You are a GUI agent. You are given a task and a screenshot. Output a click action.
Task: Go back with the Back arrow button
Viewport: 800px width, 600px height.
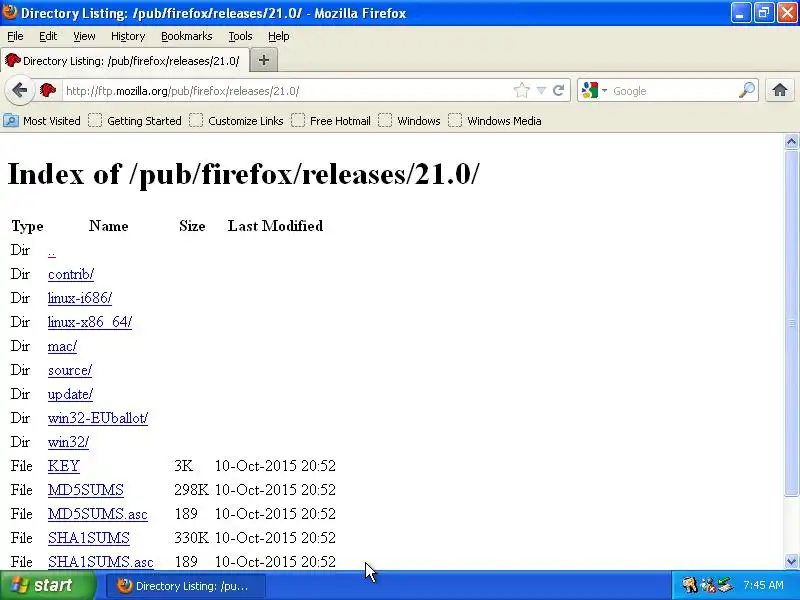[19, 91]
